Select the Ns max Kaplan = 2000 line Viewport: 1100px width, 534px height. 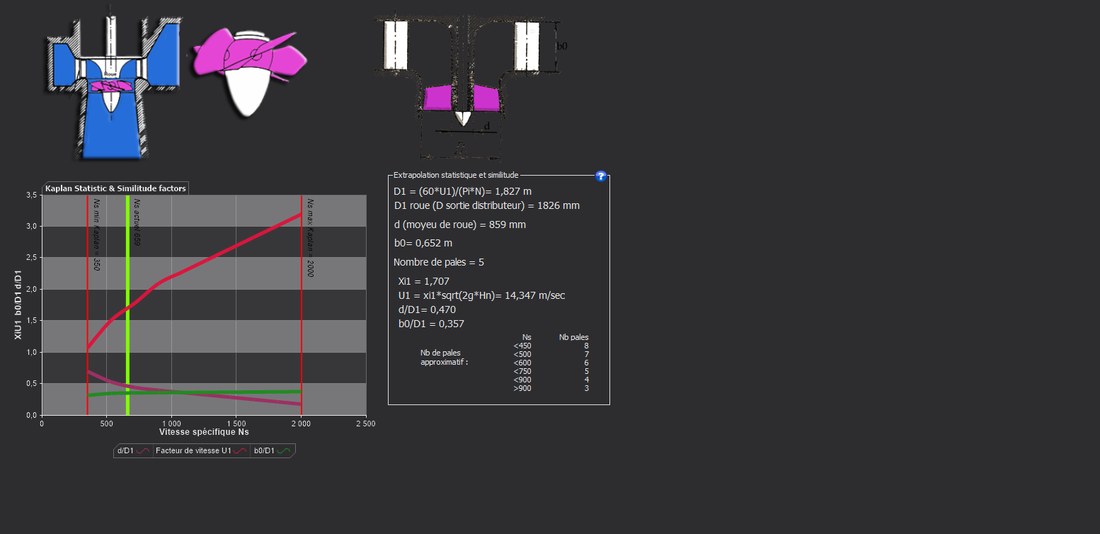point(302,305)
